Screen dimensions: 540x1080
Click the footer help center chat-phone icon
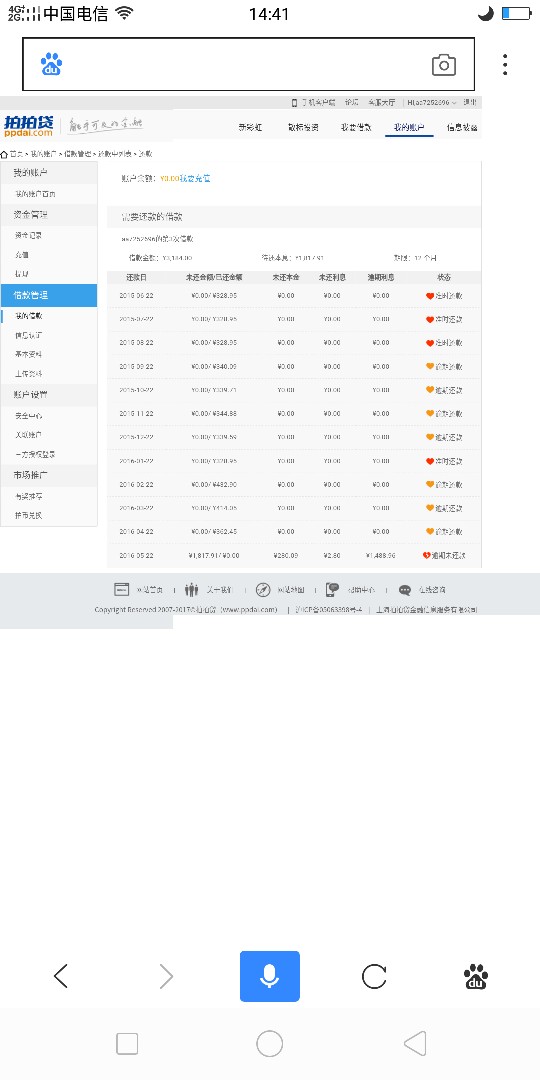[x=333, y=590]
